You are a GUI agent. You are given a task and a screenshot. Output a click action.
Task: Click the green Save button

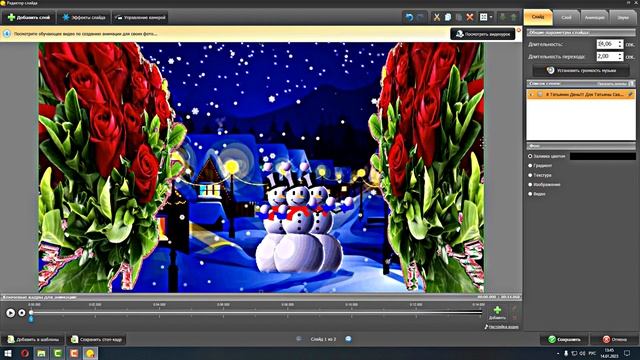[564, 340]
